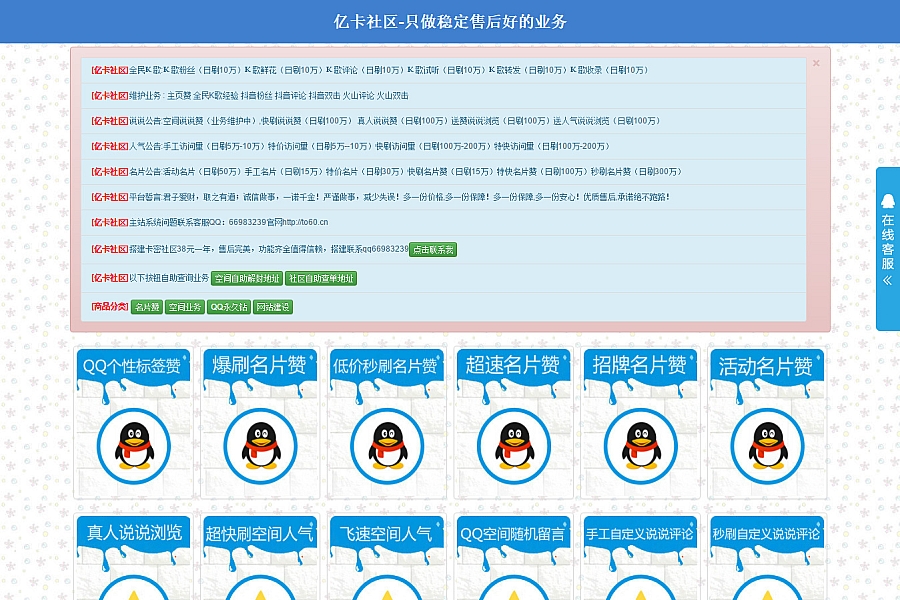Image resolution: width=900 pixels, height=600 pixels.
Task: Select the penguin icon for 低价秒刷名片赞
Action: pos(387,446)
